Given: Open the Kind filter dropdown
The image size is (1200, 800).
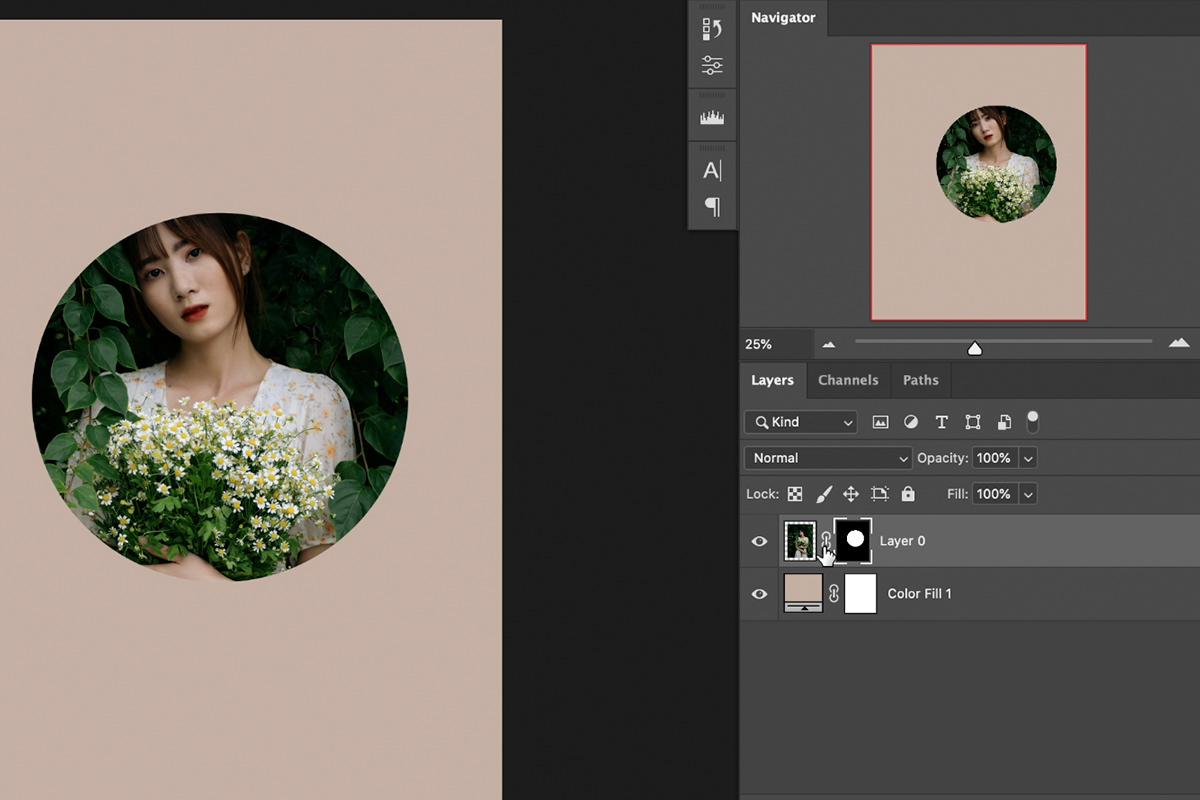Looking at the screenshot, I should coord(800,422).
